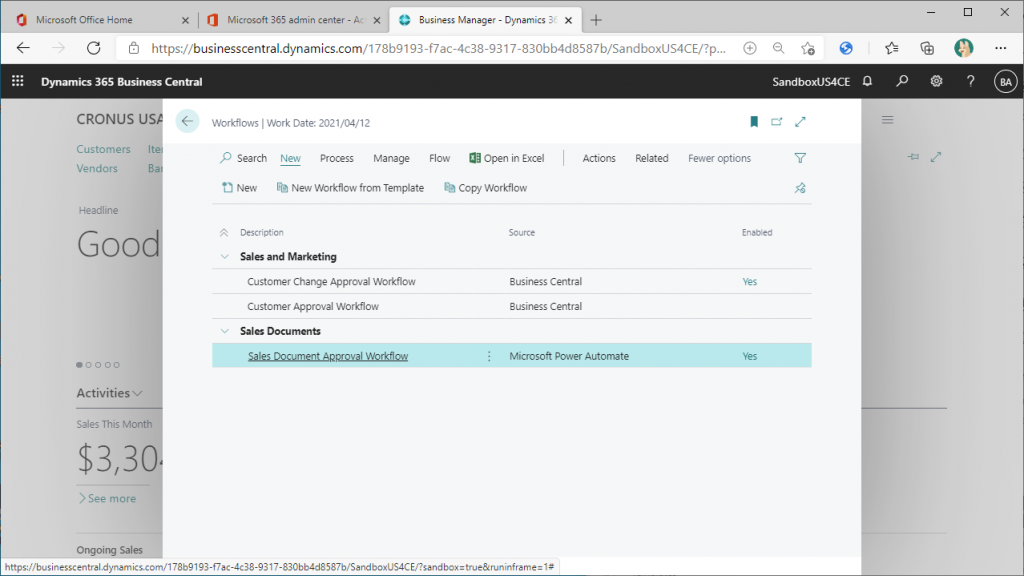
Task: Click the pin icon beside the toolbar
Action: 799,187
